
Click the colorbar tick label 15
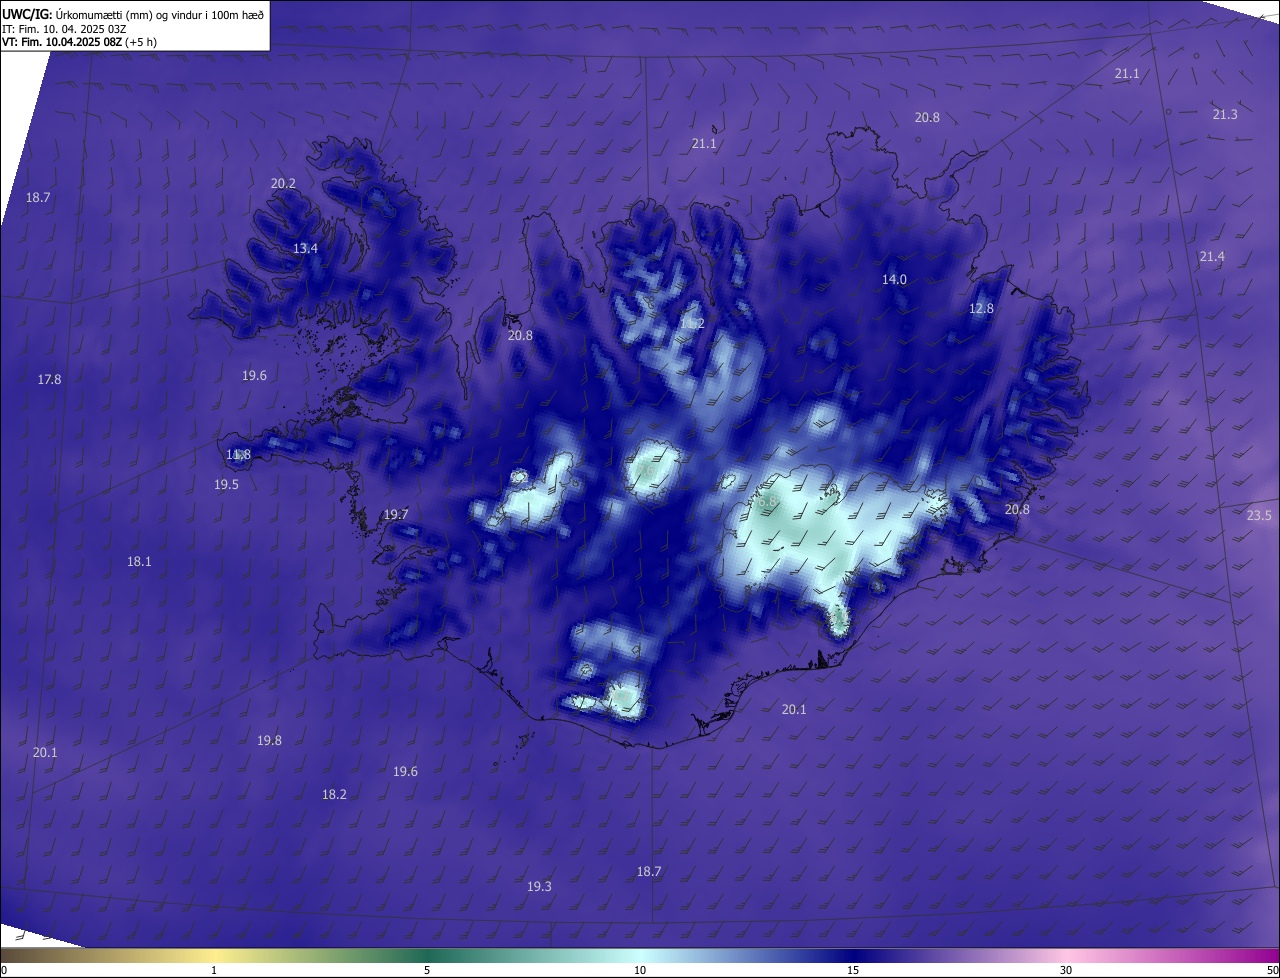pos(853,970)
